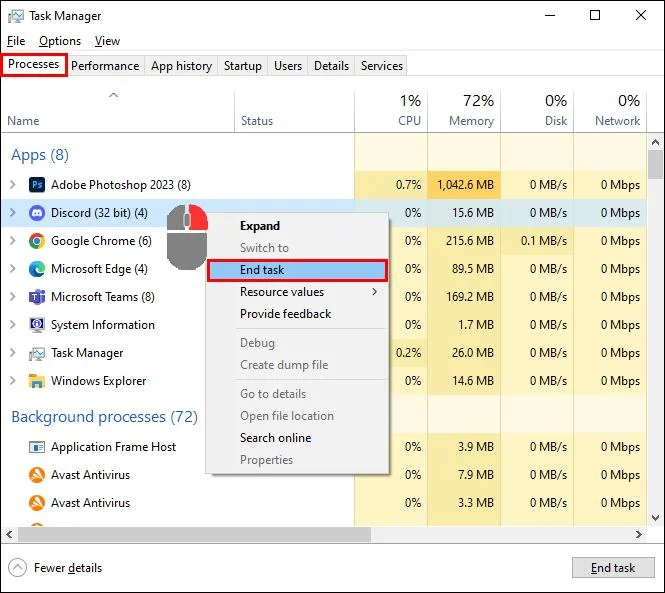Click the 169.2 MB memory value
The width and height of the screenshot is (665, 593).
[470, 297]
